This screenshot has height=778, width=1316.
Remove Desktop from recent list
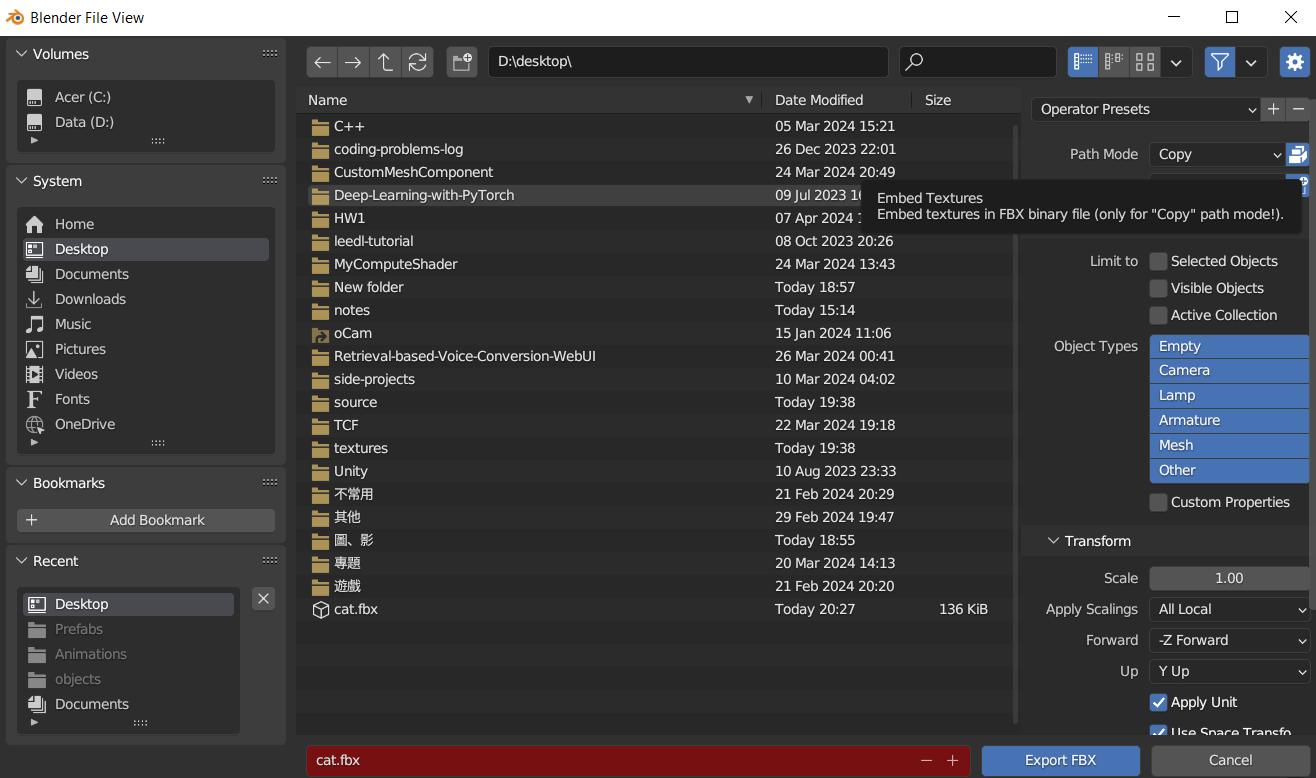click(x=263, y=598)
